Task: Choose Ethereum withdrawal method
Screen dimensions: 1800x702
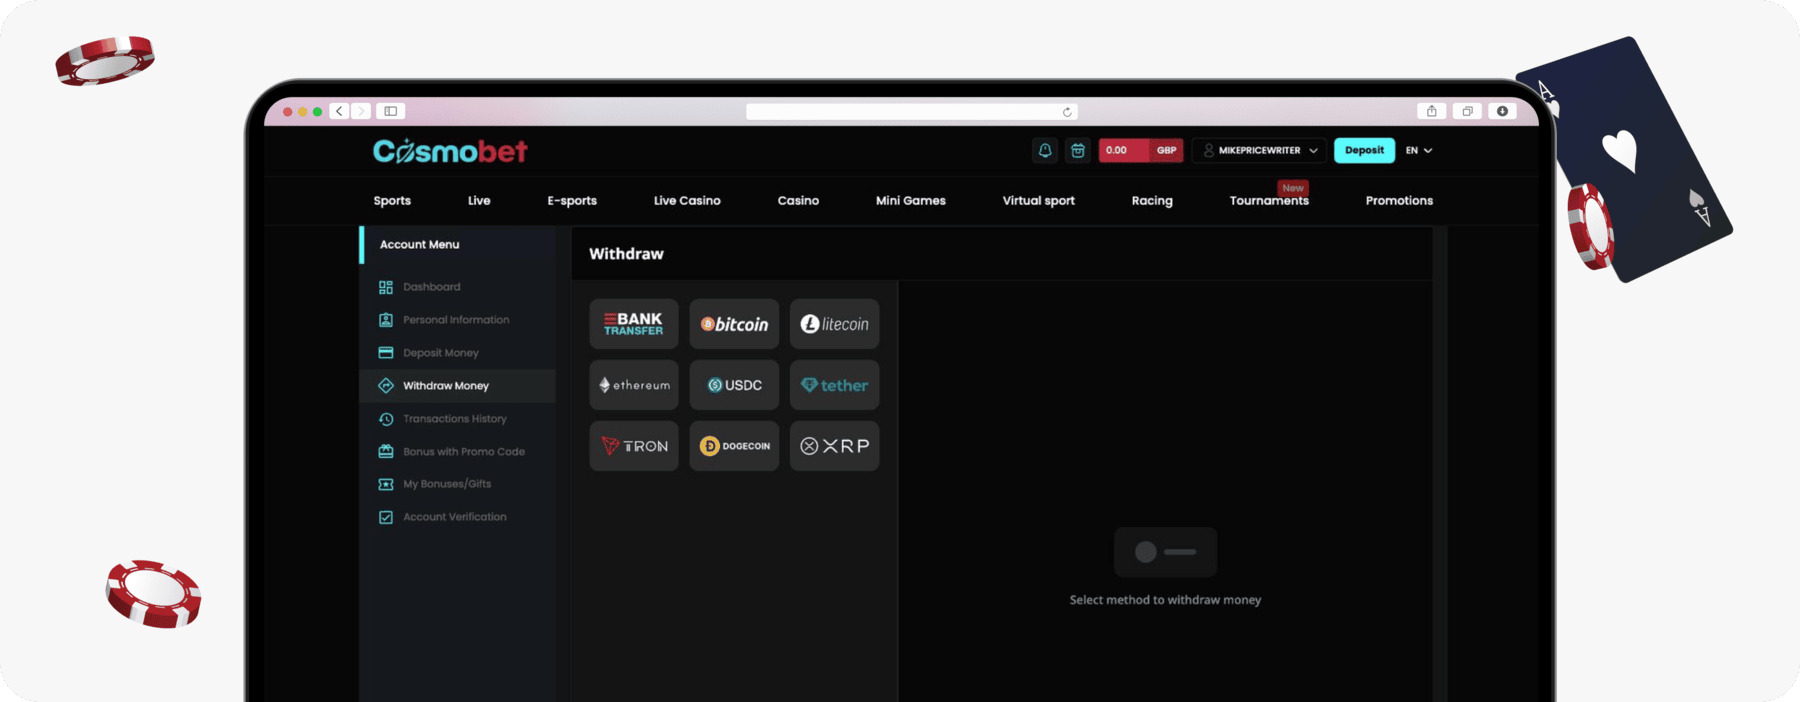Action: point(634,385)
